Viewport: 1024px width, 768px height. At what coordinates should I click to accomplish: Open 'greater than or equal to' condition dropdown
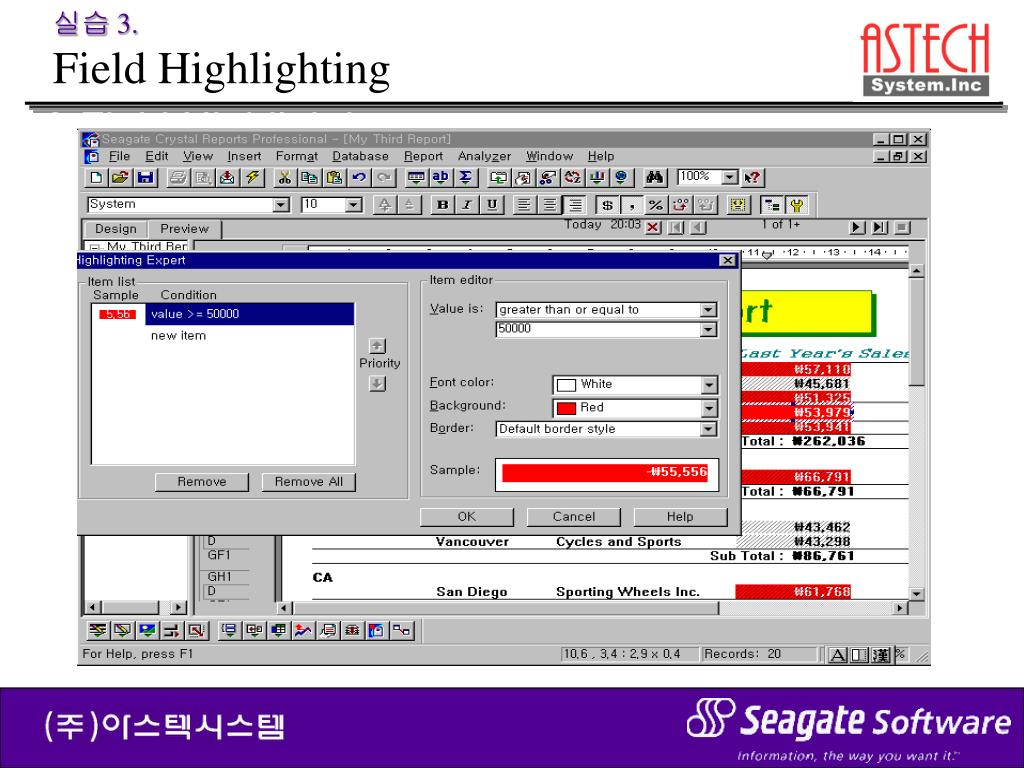[x=708, y=310]
